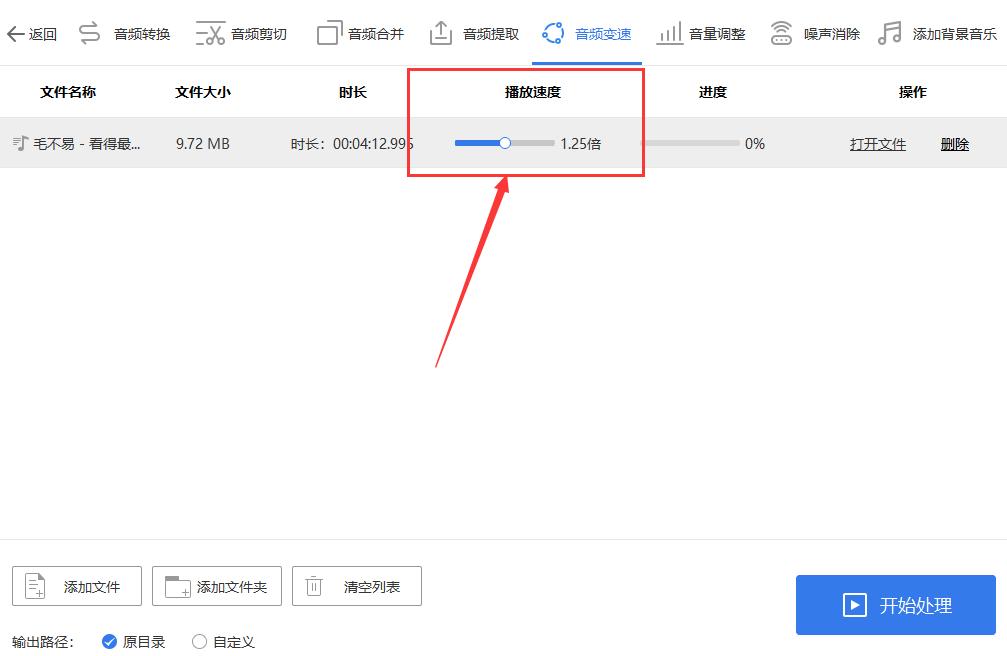Open the file via 打开文件 link
The height and width of the screenshot is (656, 1007).
[877, 143]
